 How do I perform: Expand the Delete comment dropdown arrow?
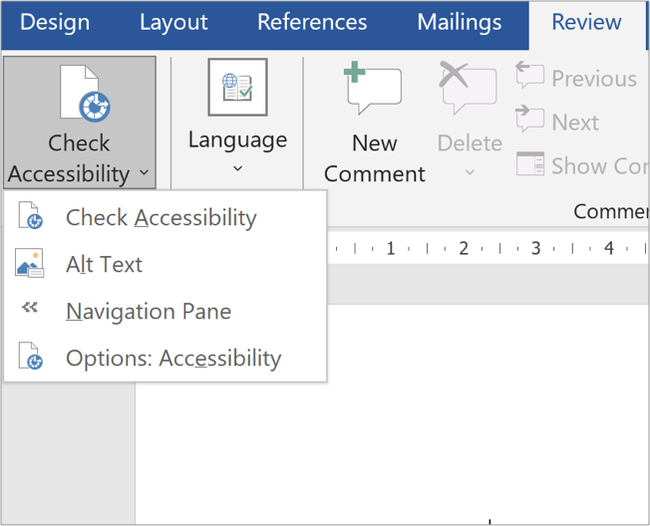(469, 172)
